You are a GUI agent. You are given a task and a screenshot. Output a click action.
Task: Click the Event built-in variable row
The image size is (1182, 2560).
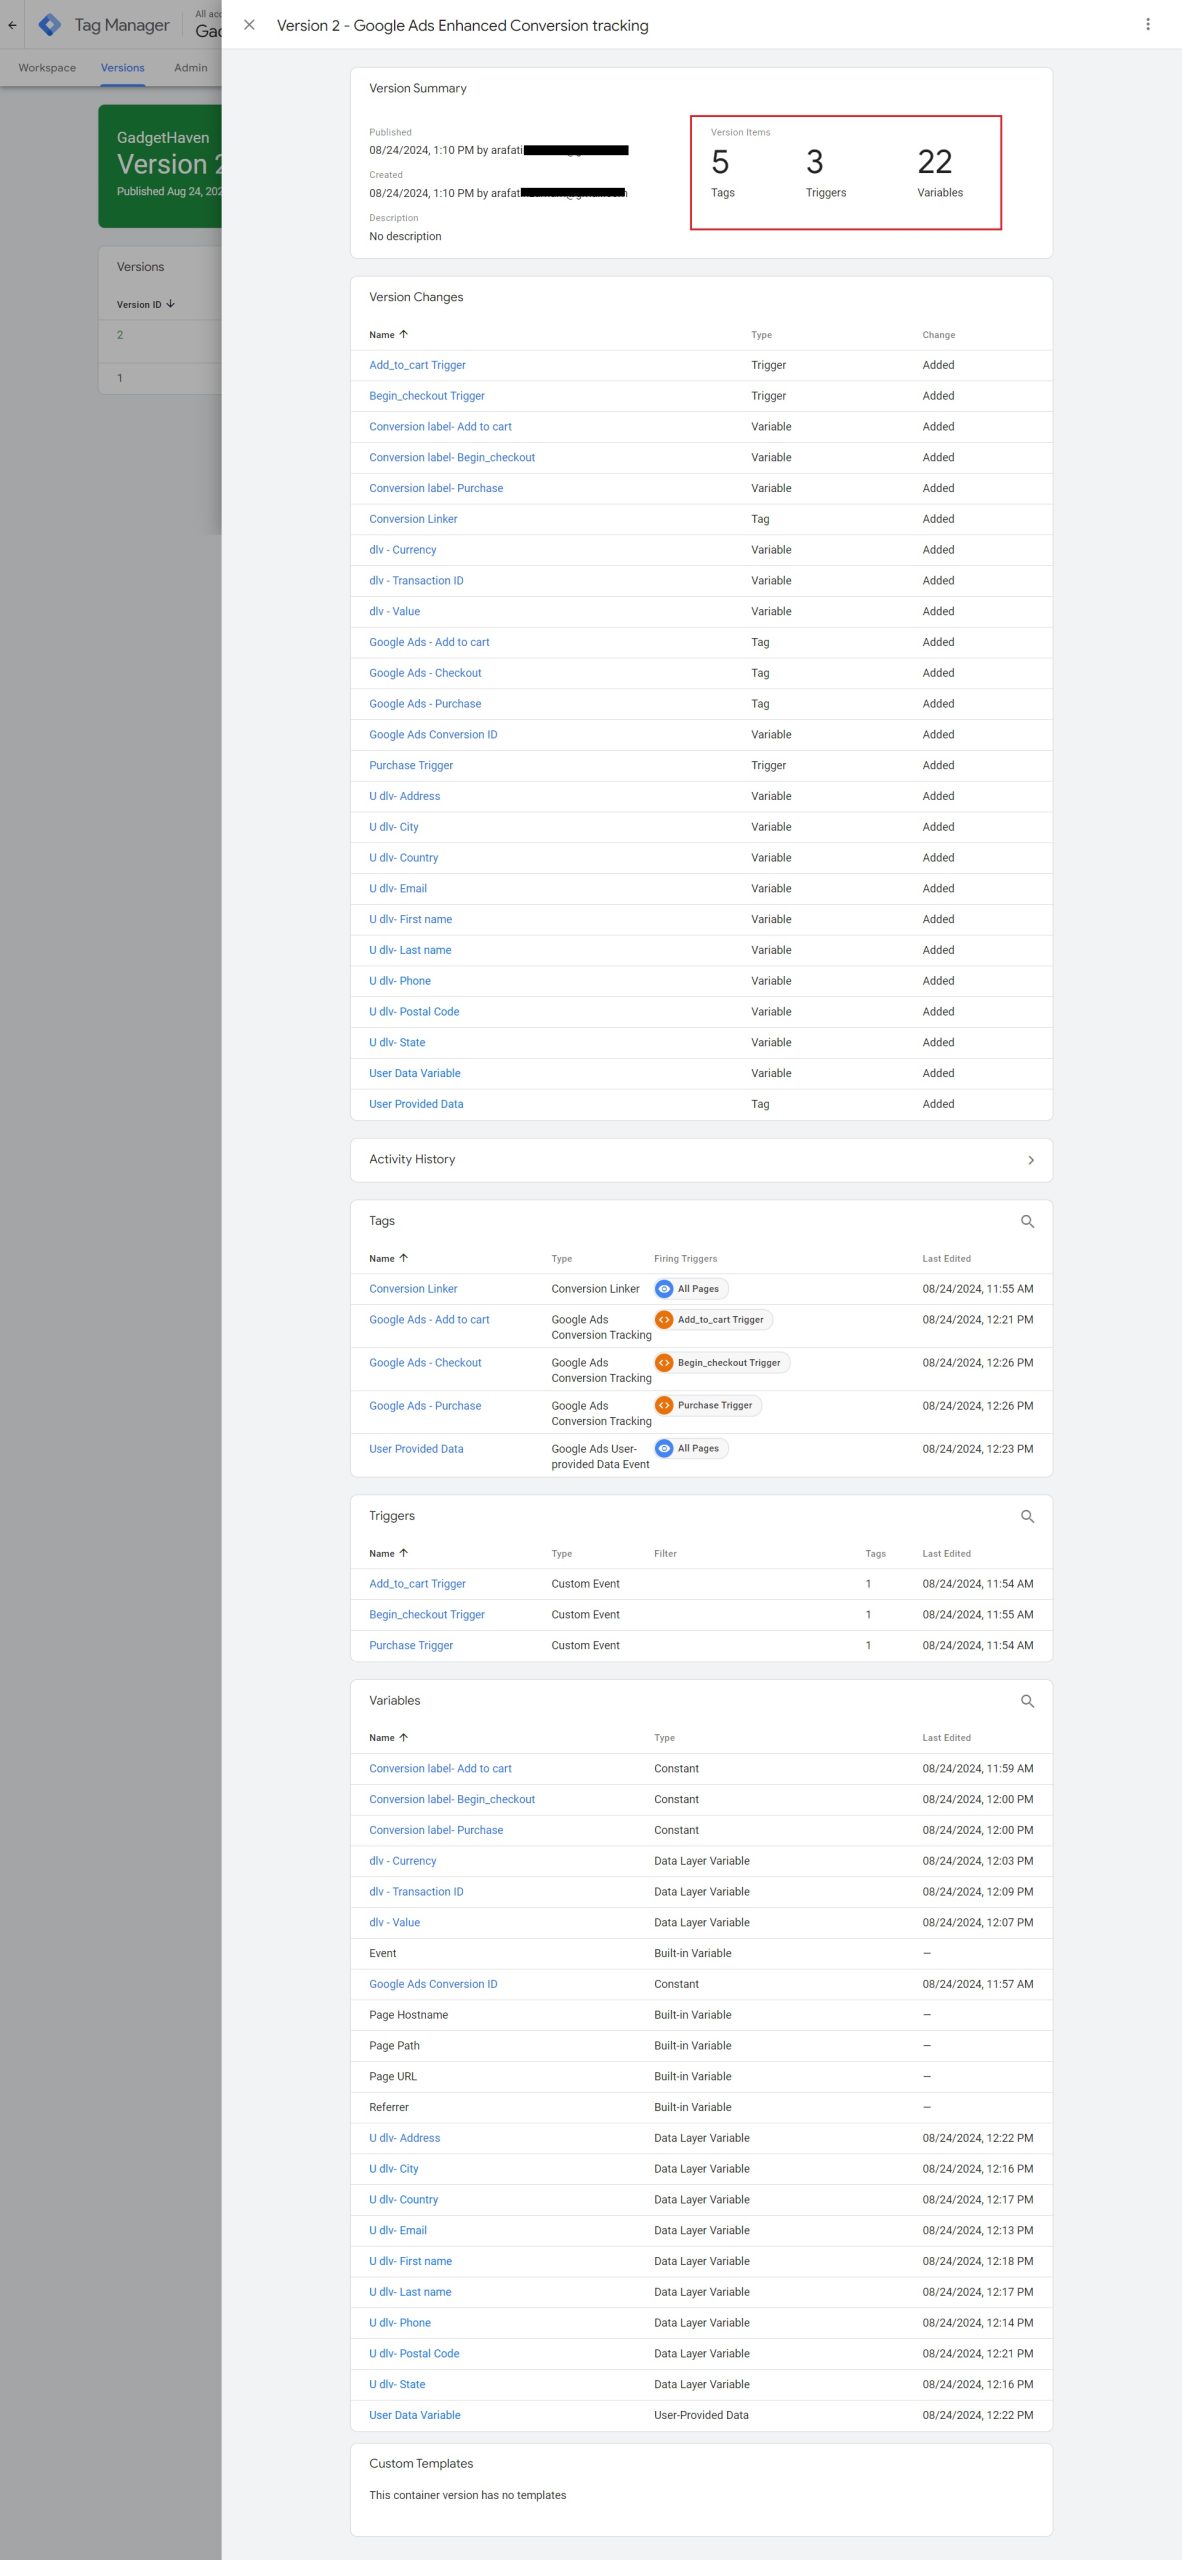[701, 1954]
